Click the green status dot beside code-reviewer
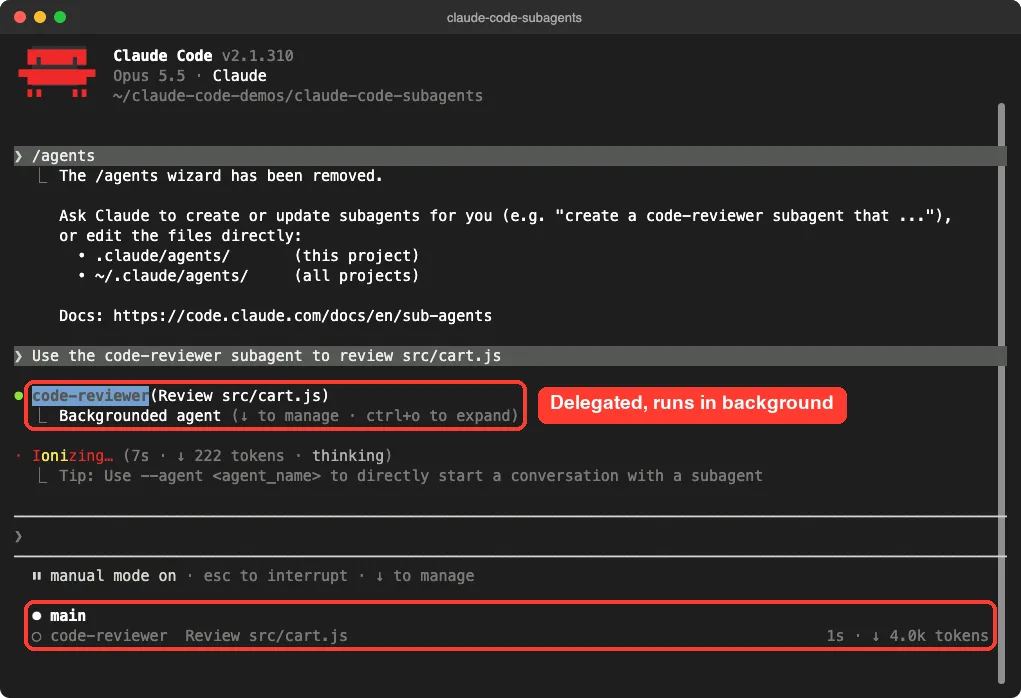The width and height of the screenshot is (1021, 698). click(x=19, y=396)
